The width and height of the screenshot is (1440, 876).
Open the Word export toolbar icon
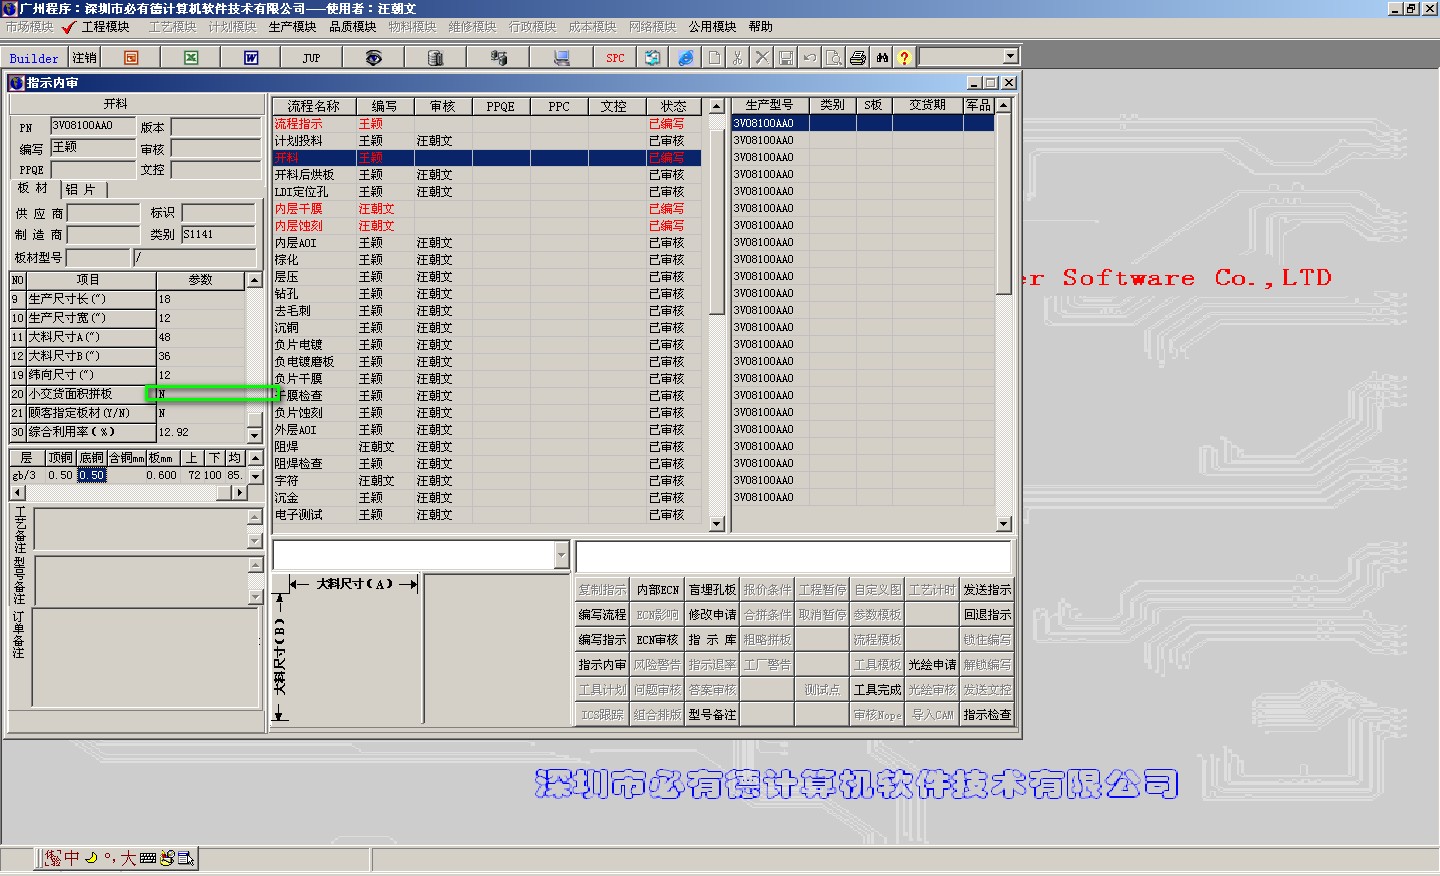tap(251, 58)
